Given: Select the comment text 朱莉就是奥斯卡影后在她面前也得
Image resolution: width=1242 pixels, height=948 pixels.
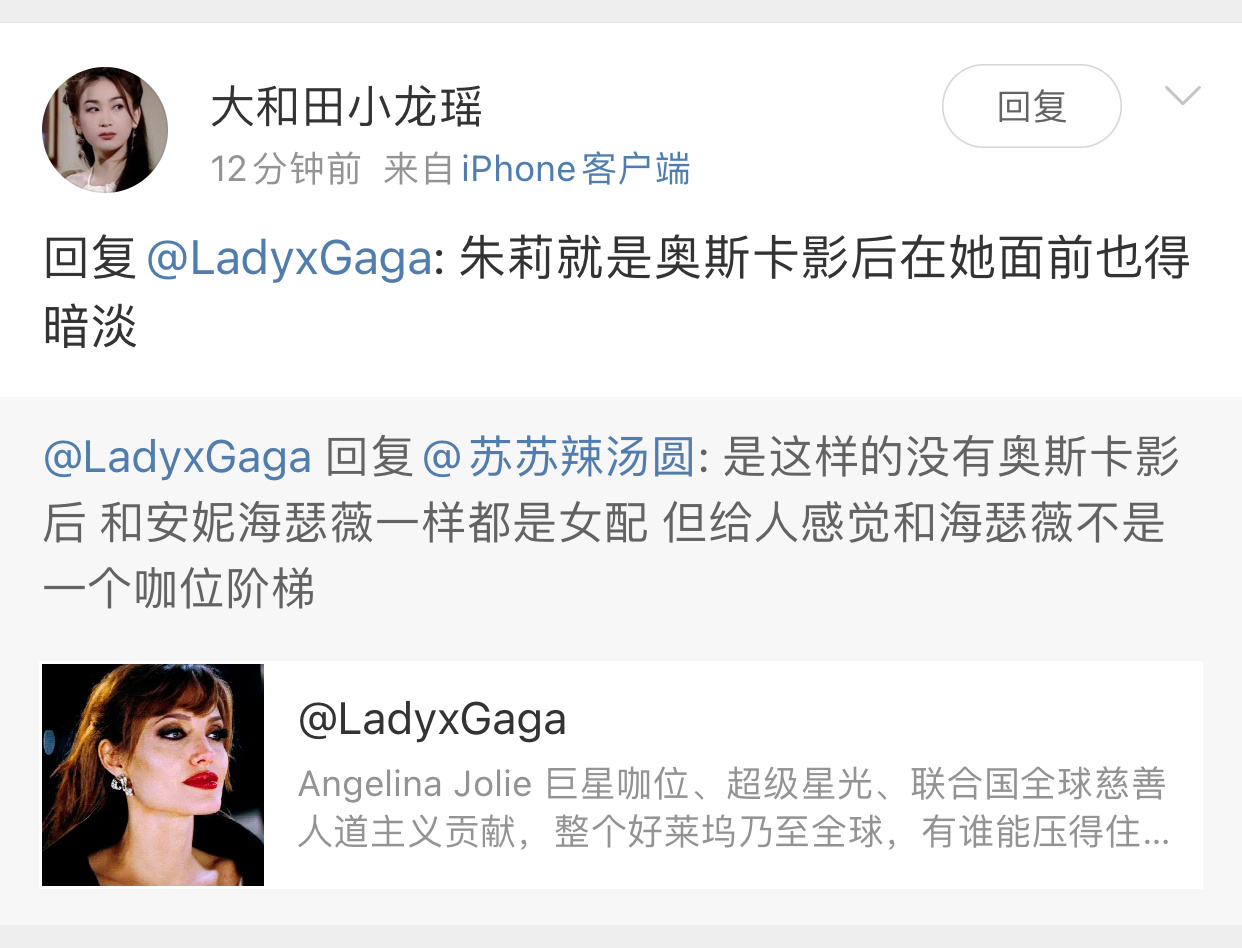Looking at the screenshot, I should pyautogui.click(x=825, y=259).
